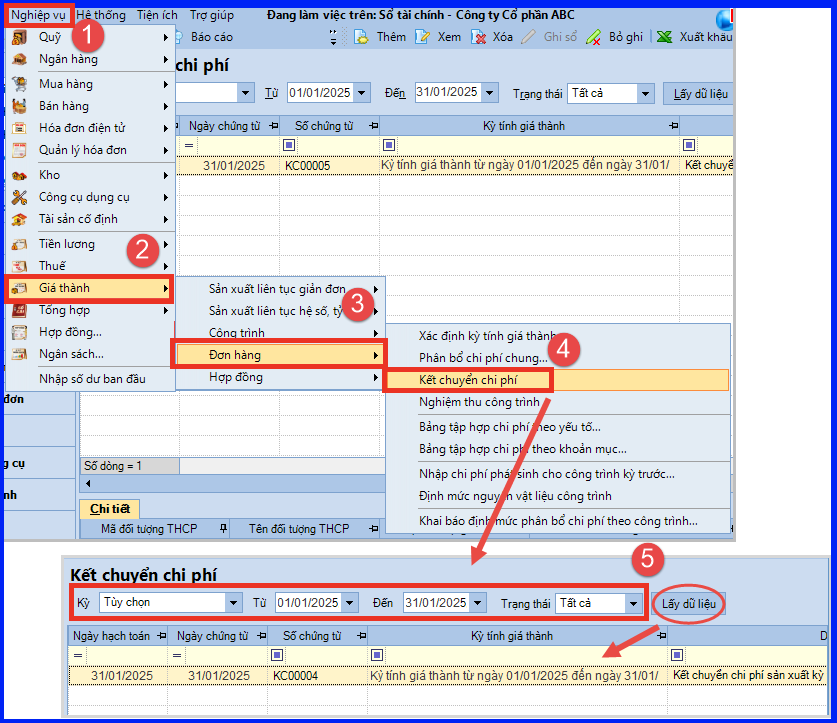
Task: Click the Xem (view) pencil icon
Action: (422, 37)
